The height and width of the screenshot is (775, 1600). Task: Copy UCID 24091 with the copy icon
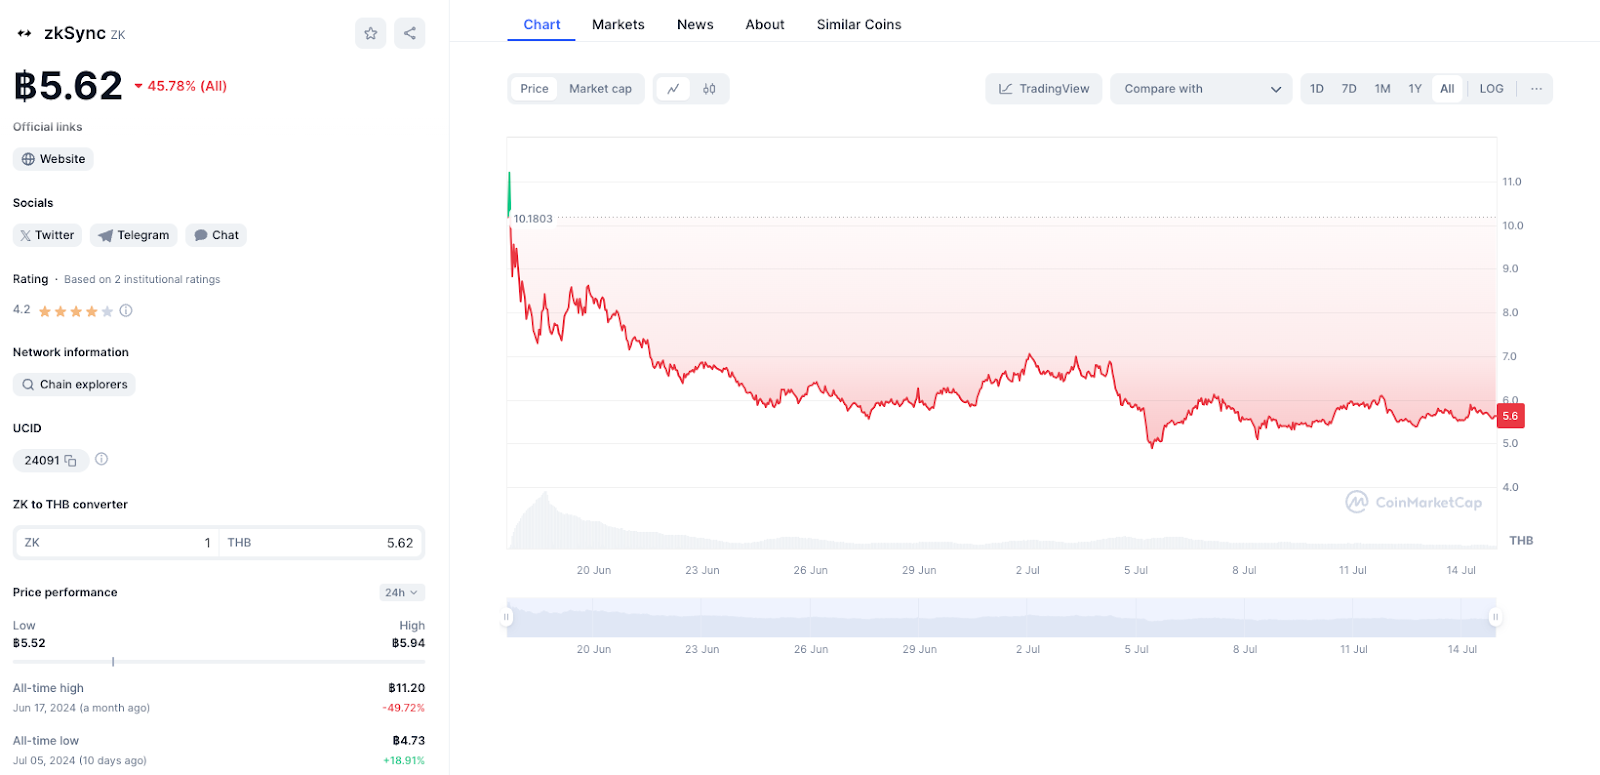click(x=70, y=461)
